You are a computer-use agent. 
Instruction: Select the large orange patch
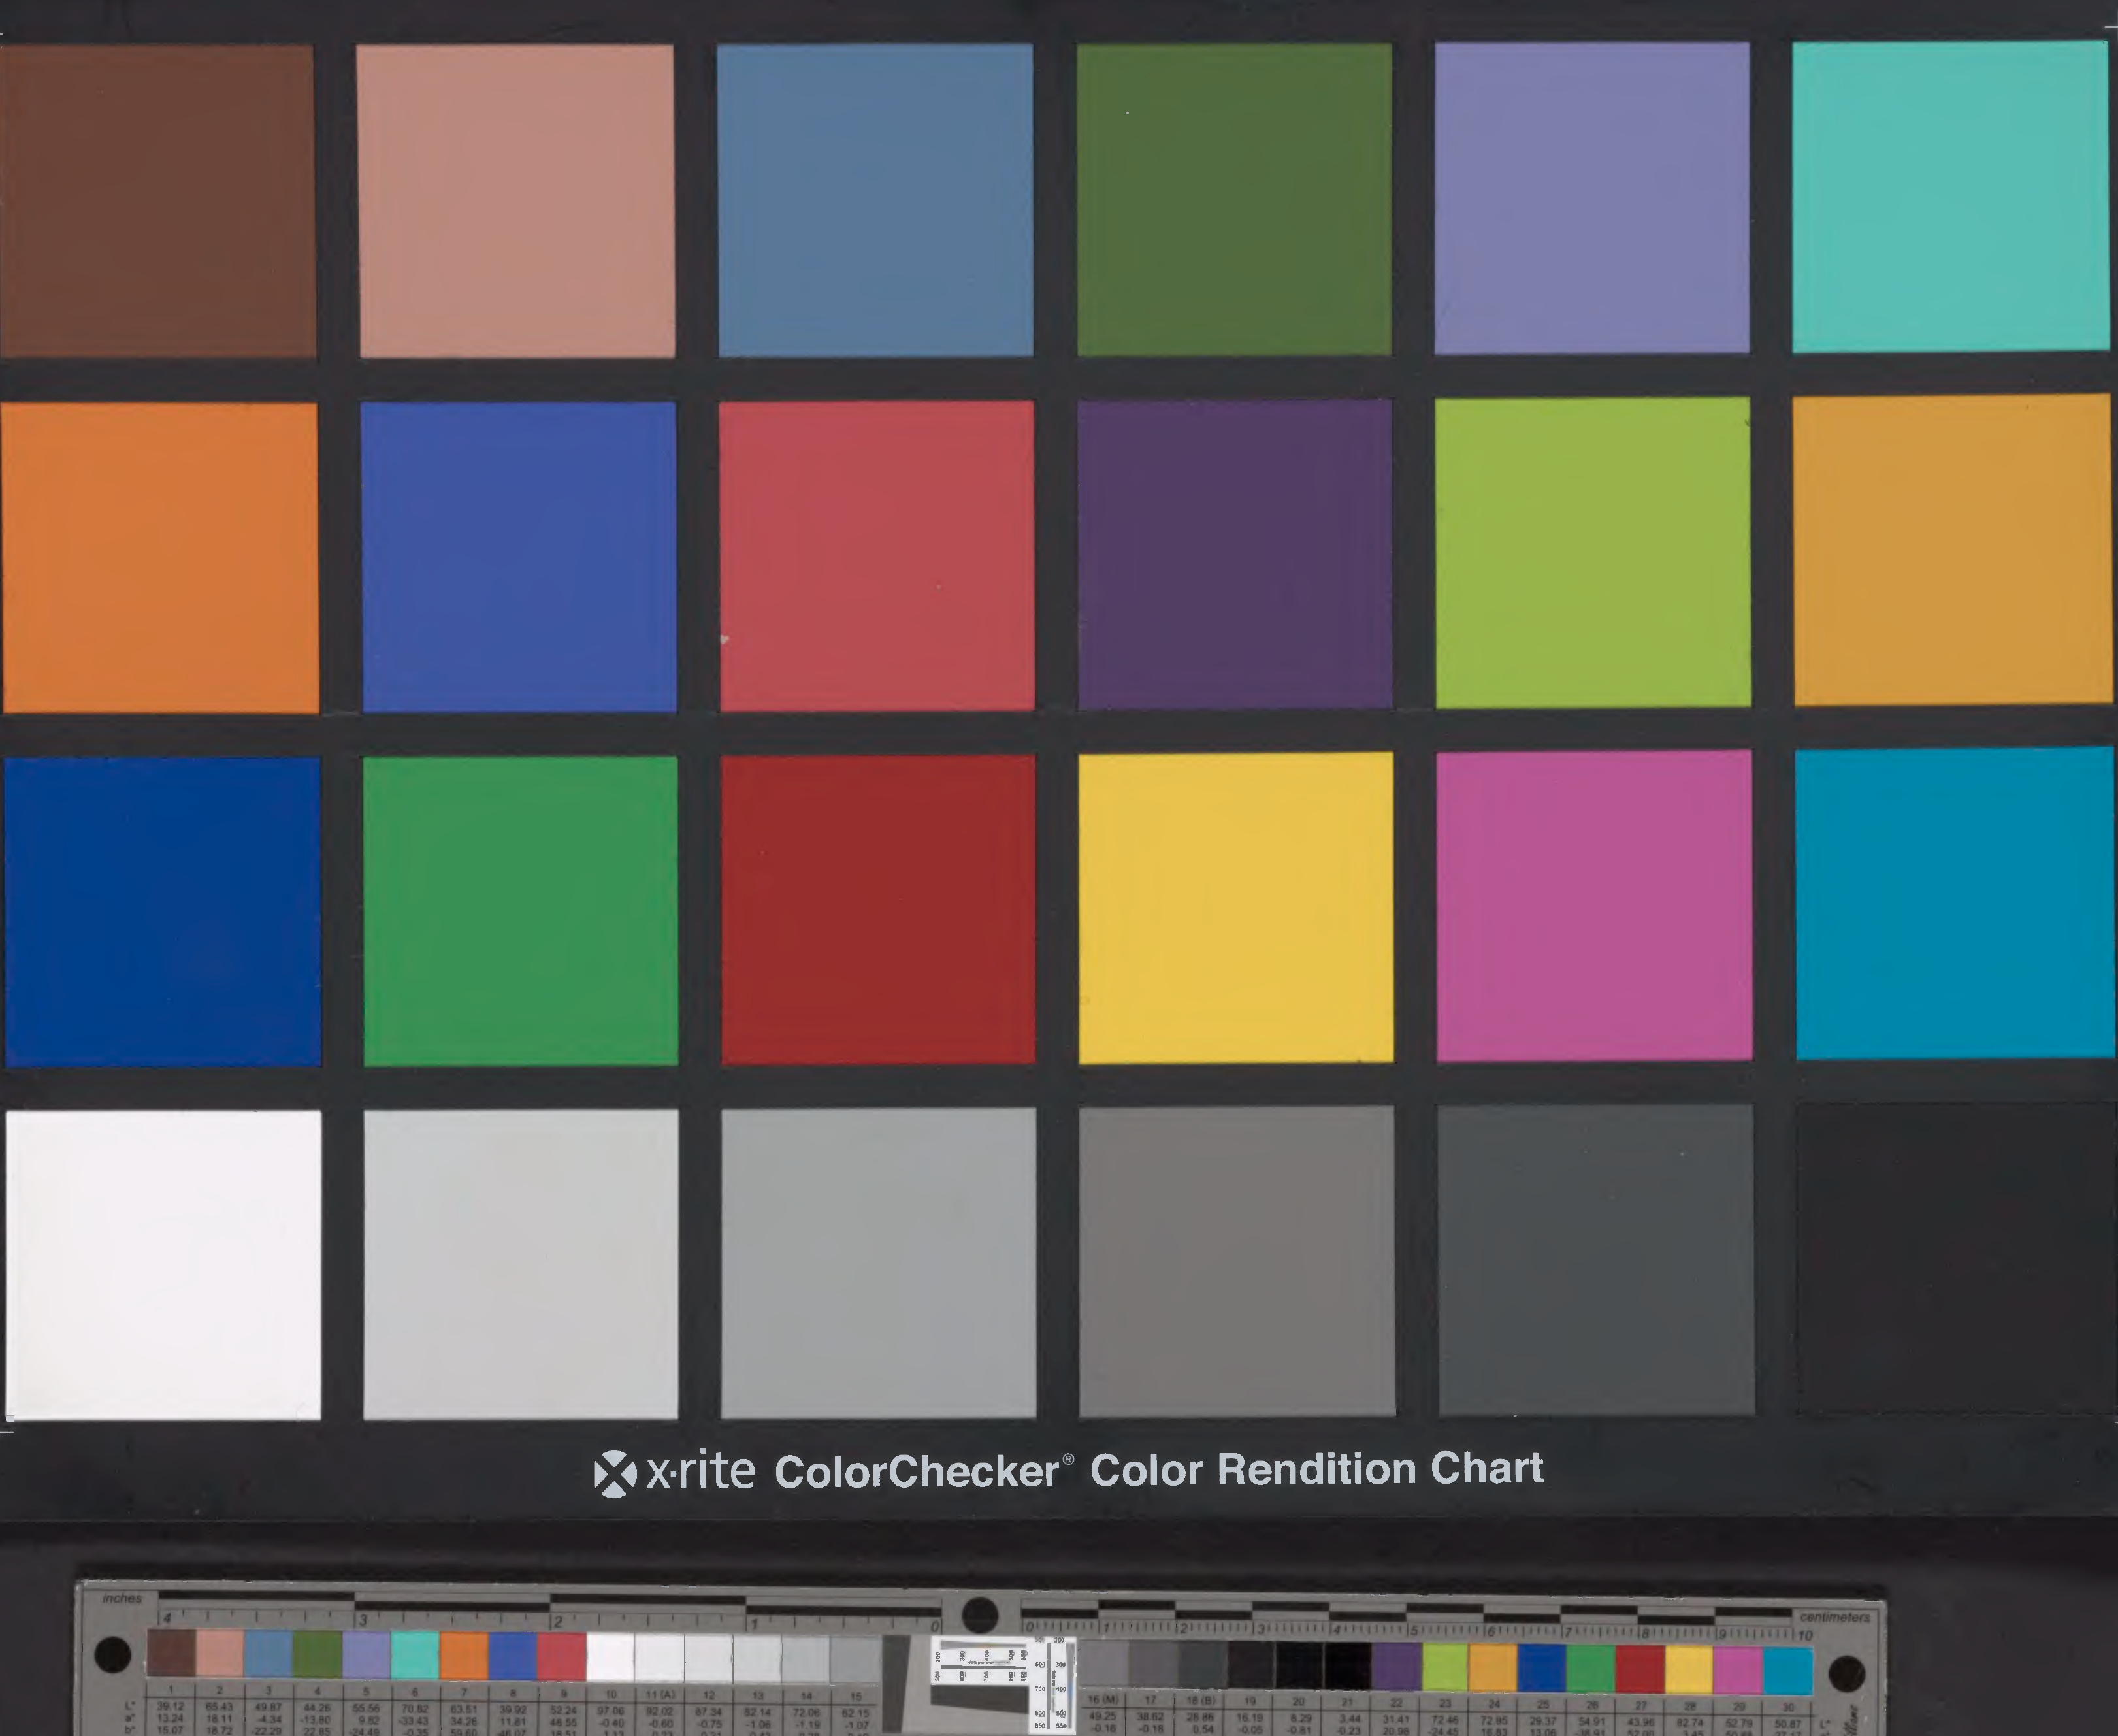[160, 557]
